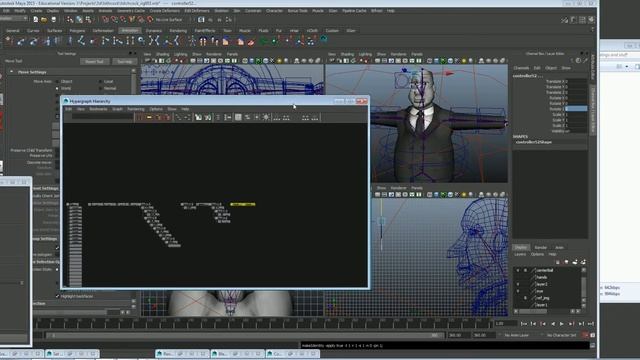Play the animation forwards

pyautogui.click(x=562, y=324)
